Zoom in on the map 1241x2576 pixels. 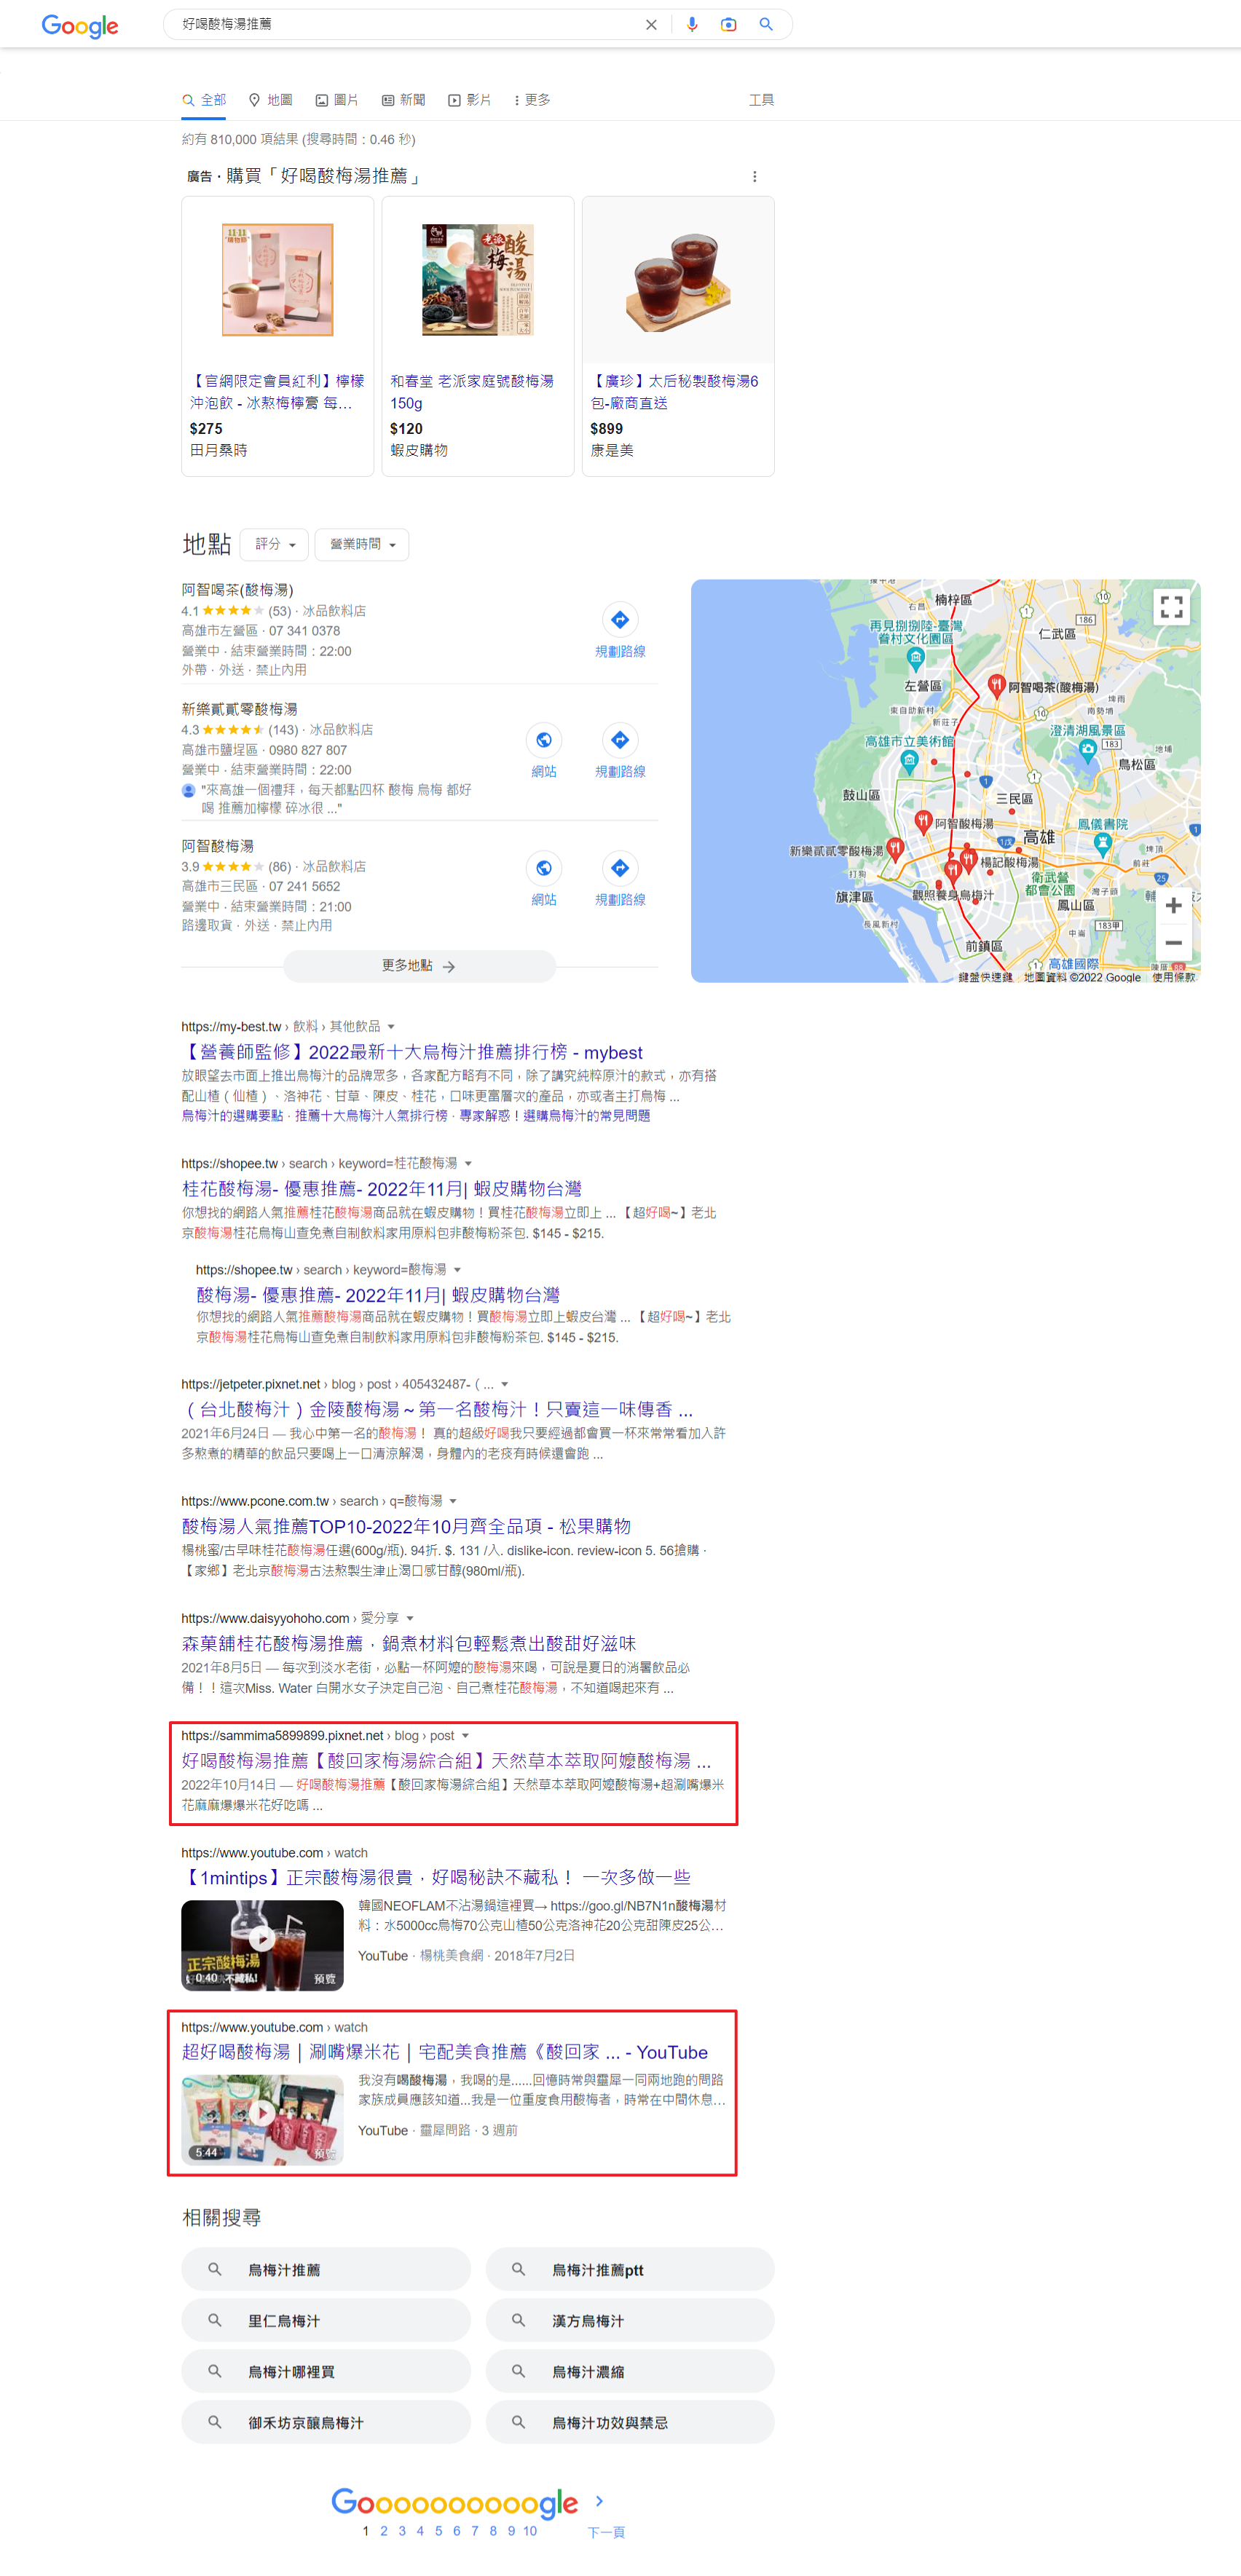click(x=1173, y=905)
